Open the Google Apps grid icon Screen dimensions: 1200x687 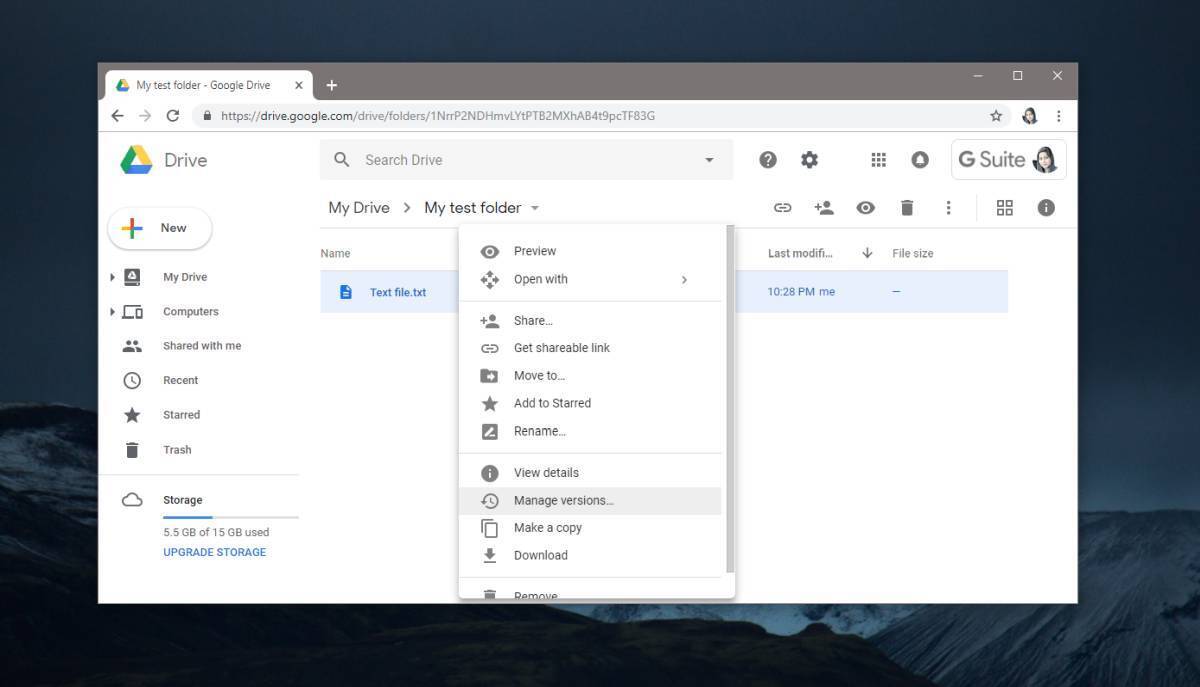[878, 159]
